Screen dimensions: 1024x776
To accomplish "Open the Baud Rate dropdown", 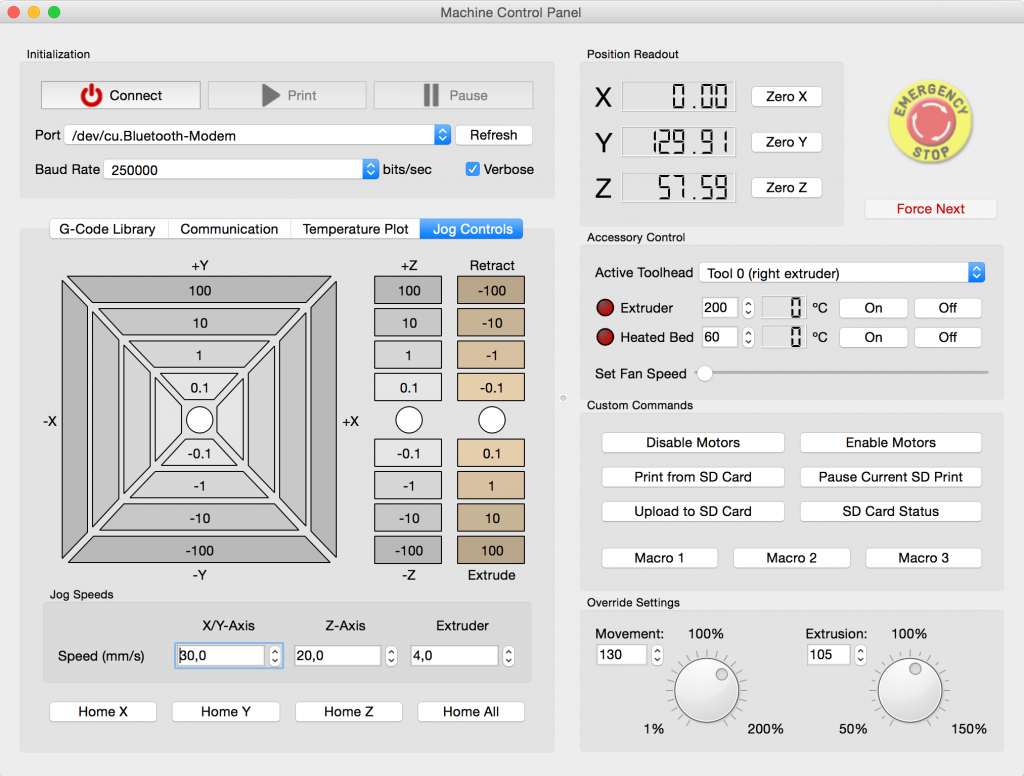I will [x=369, y=169].
